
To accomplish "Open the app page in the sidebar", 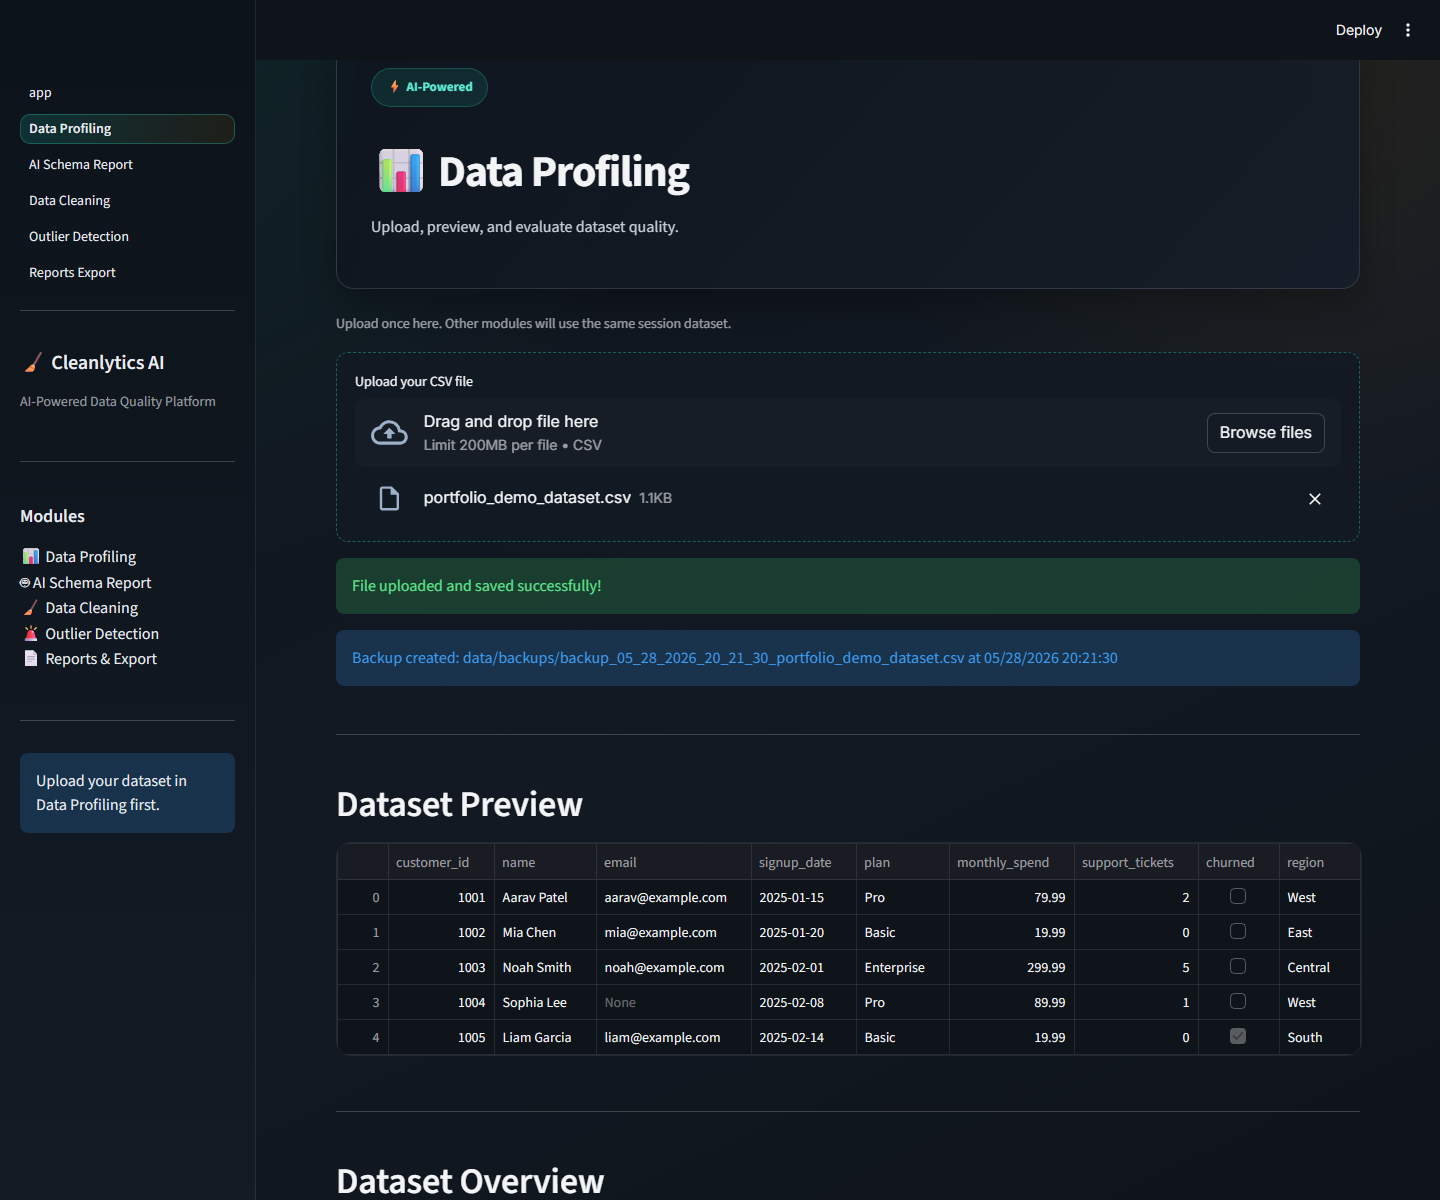I will click(x=127, y=93).
